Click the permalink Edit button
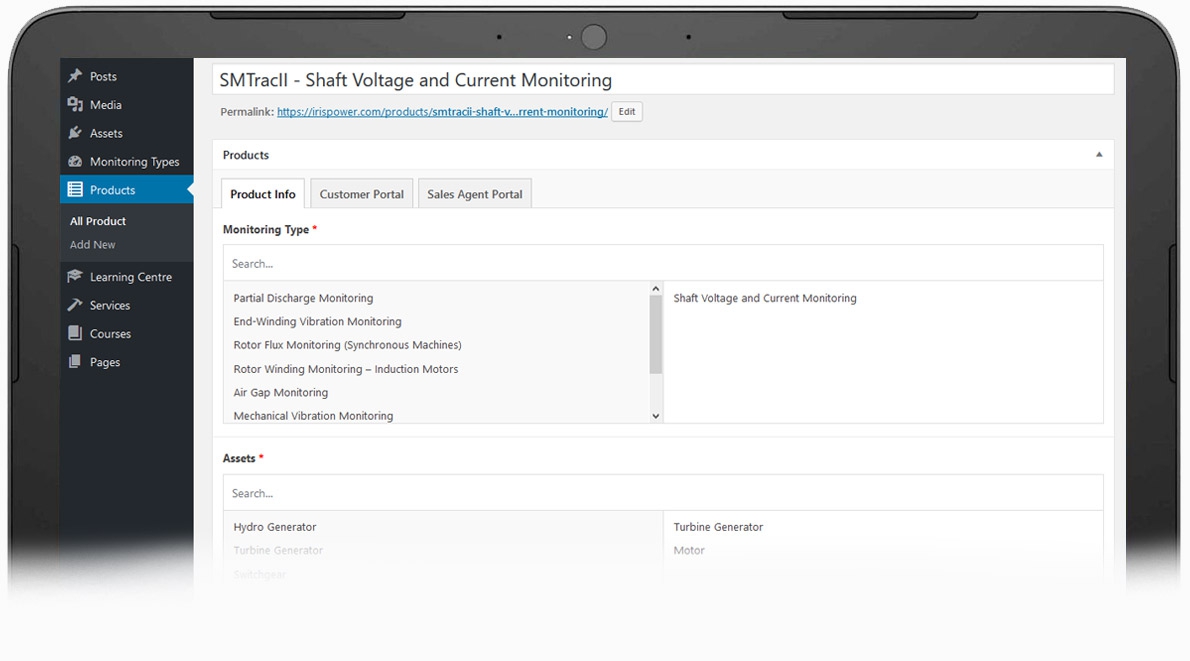The image size is (1190, 661). pos(627,112)
